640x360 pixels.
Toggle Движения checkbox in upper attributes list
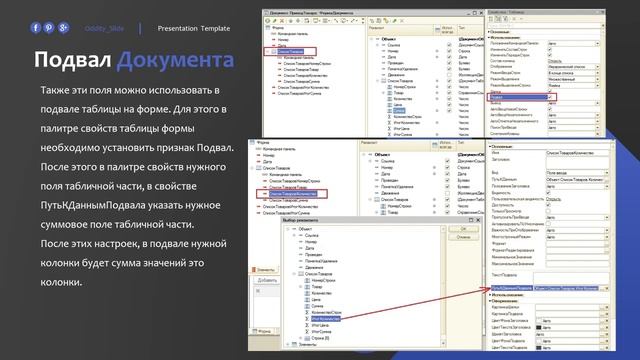(449, 75)
